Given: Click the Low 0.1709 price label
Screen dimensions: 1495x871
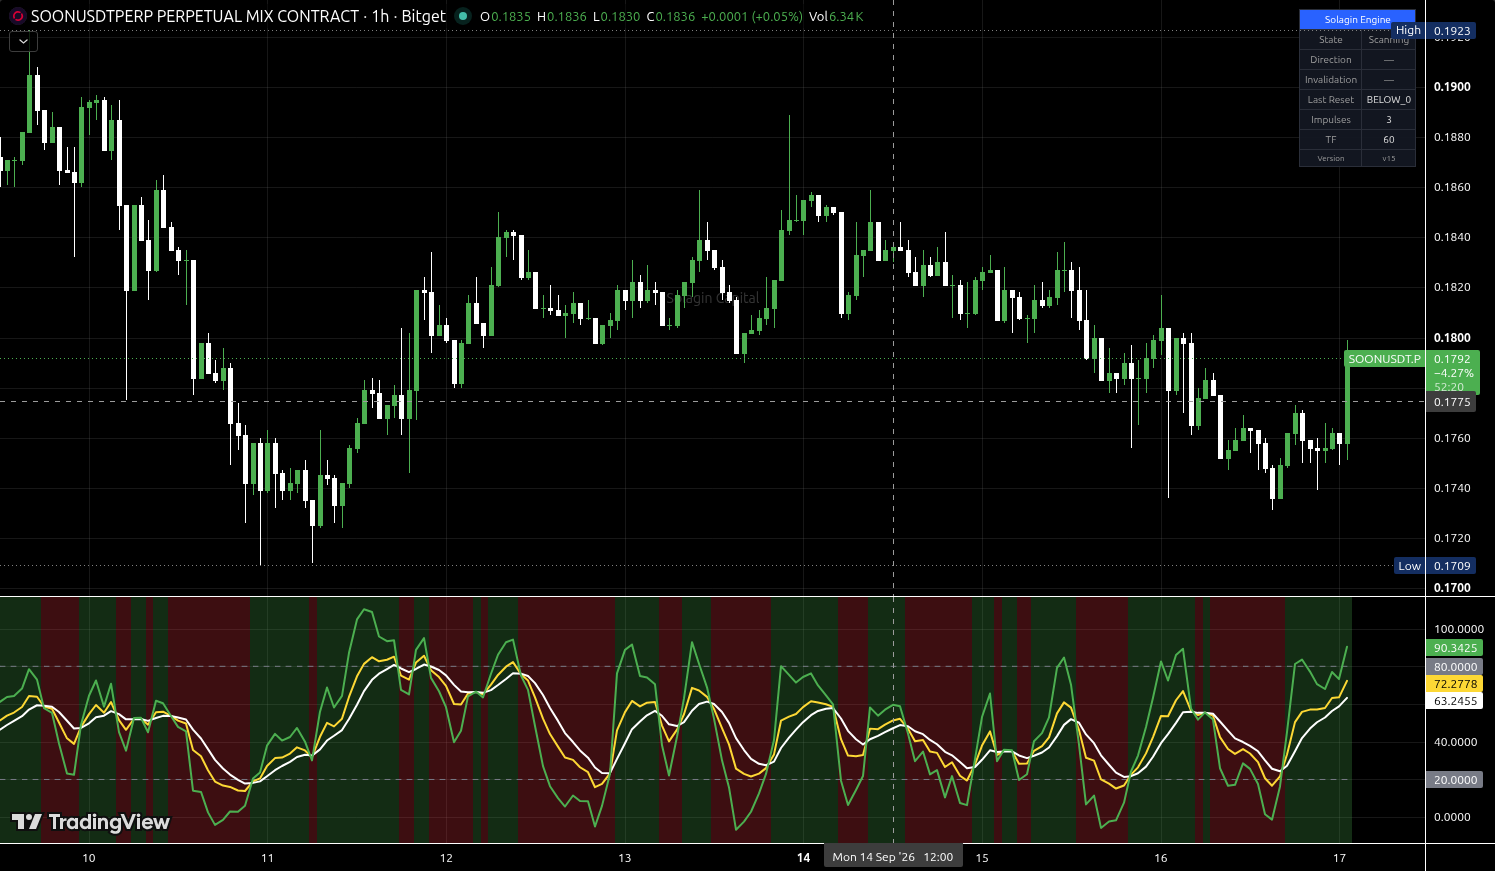Looking at the screenshot, I should (x=1435, y=566).
